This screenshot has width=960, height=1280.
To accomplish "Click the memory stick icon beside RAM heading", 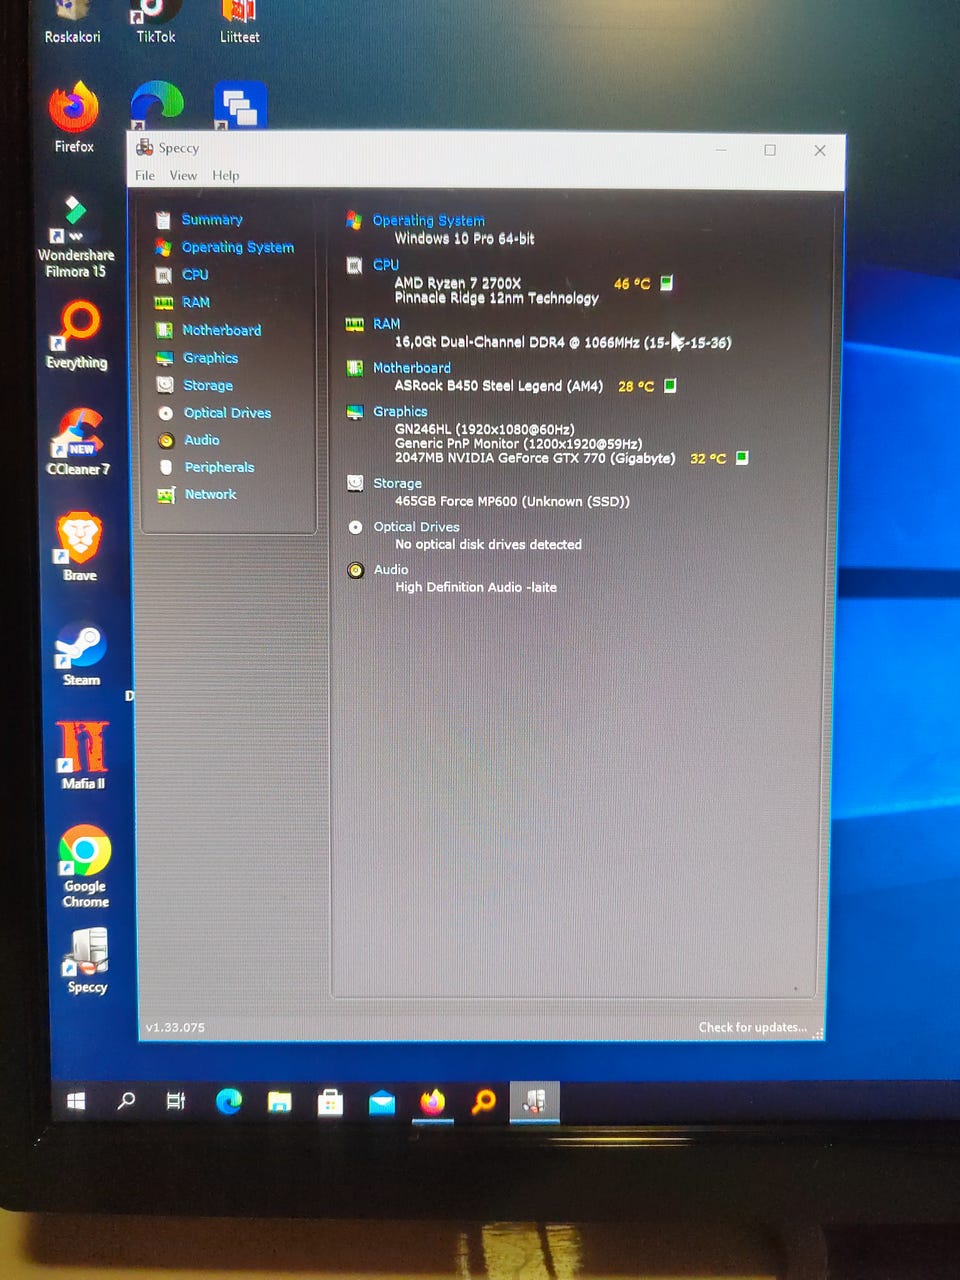I will (x=354, y=324).
